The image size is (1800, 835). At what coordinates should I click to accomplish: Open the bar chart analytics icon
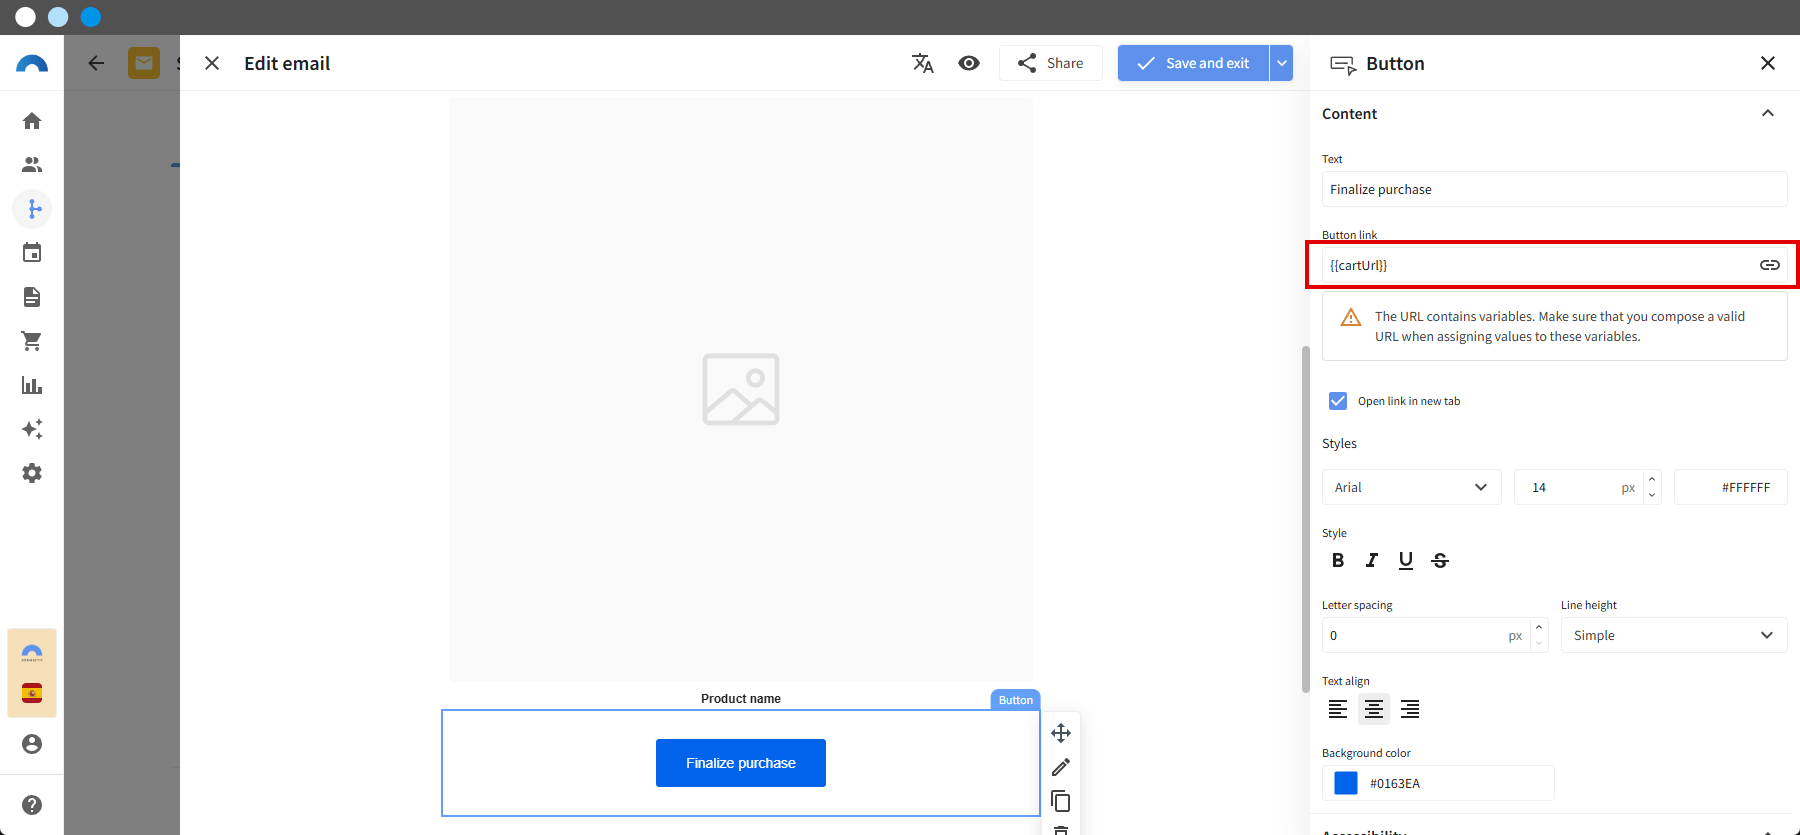click(x=32, y=385)
